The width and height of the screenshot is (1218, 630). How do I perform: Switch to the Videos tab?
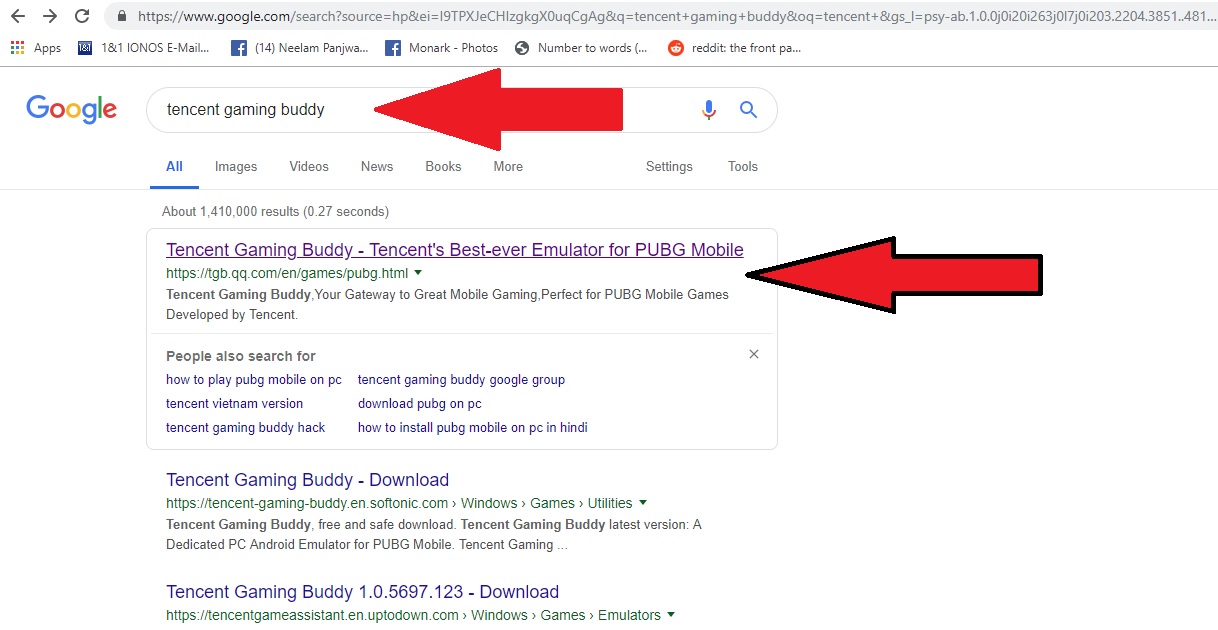tap(309, 166)
